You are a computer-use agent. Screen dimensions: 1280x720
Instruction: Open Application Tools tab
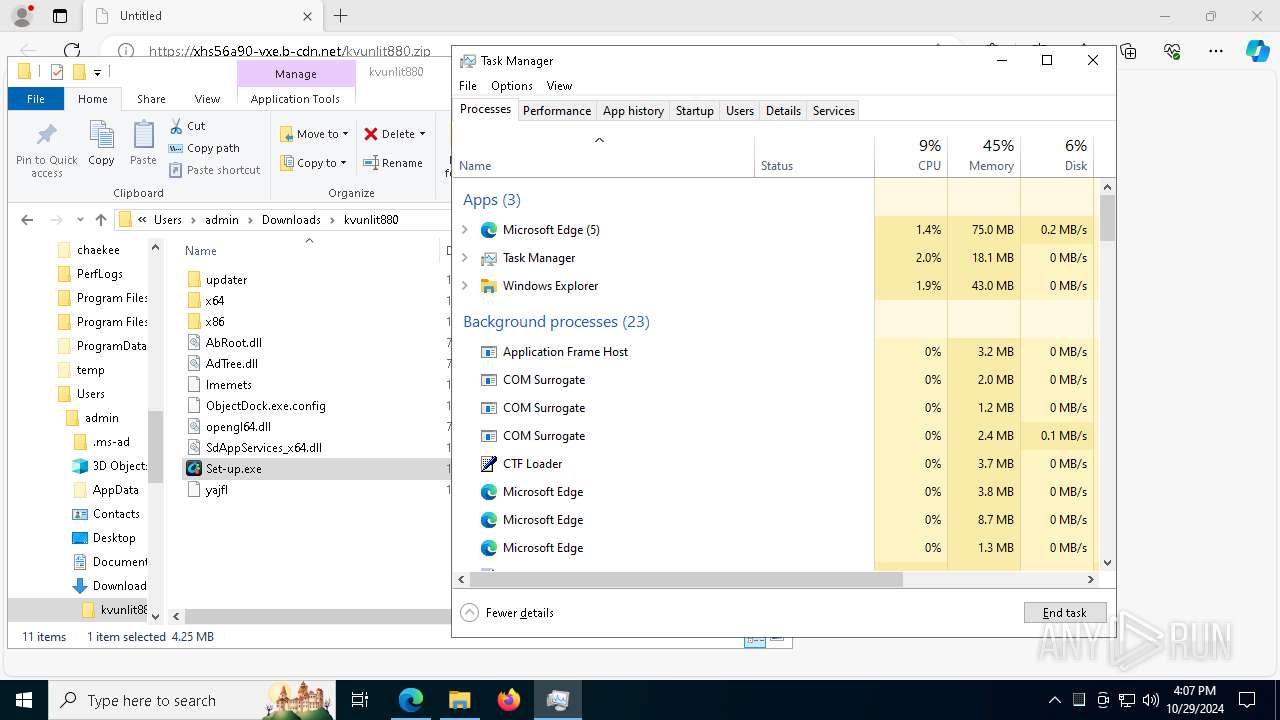point(295,99)
